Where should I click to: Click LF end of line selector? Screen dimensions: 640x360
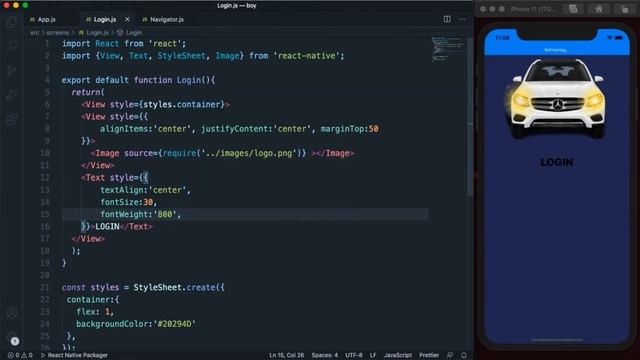(x=373, y=355)
